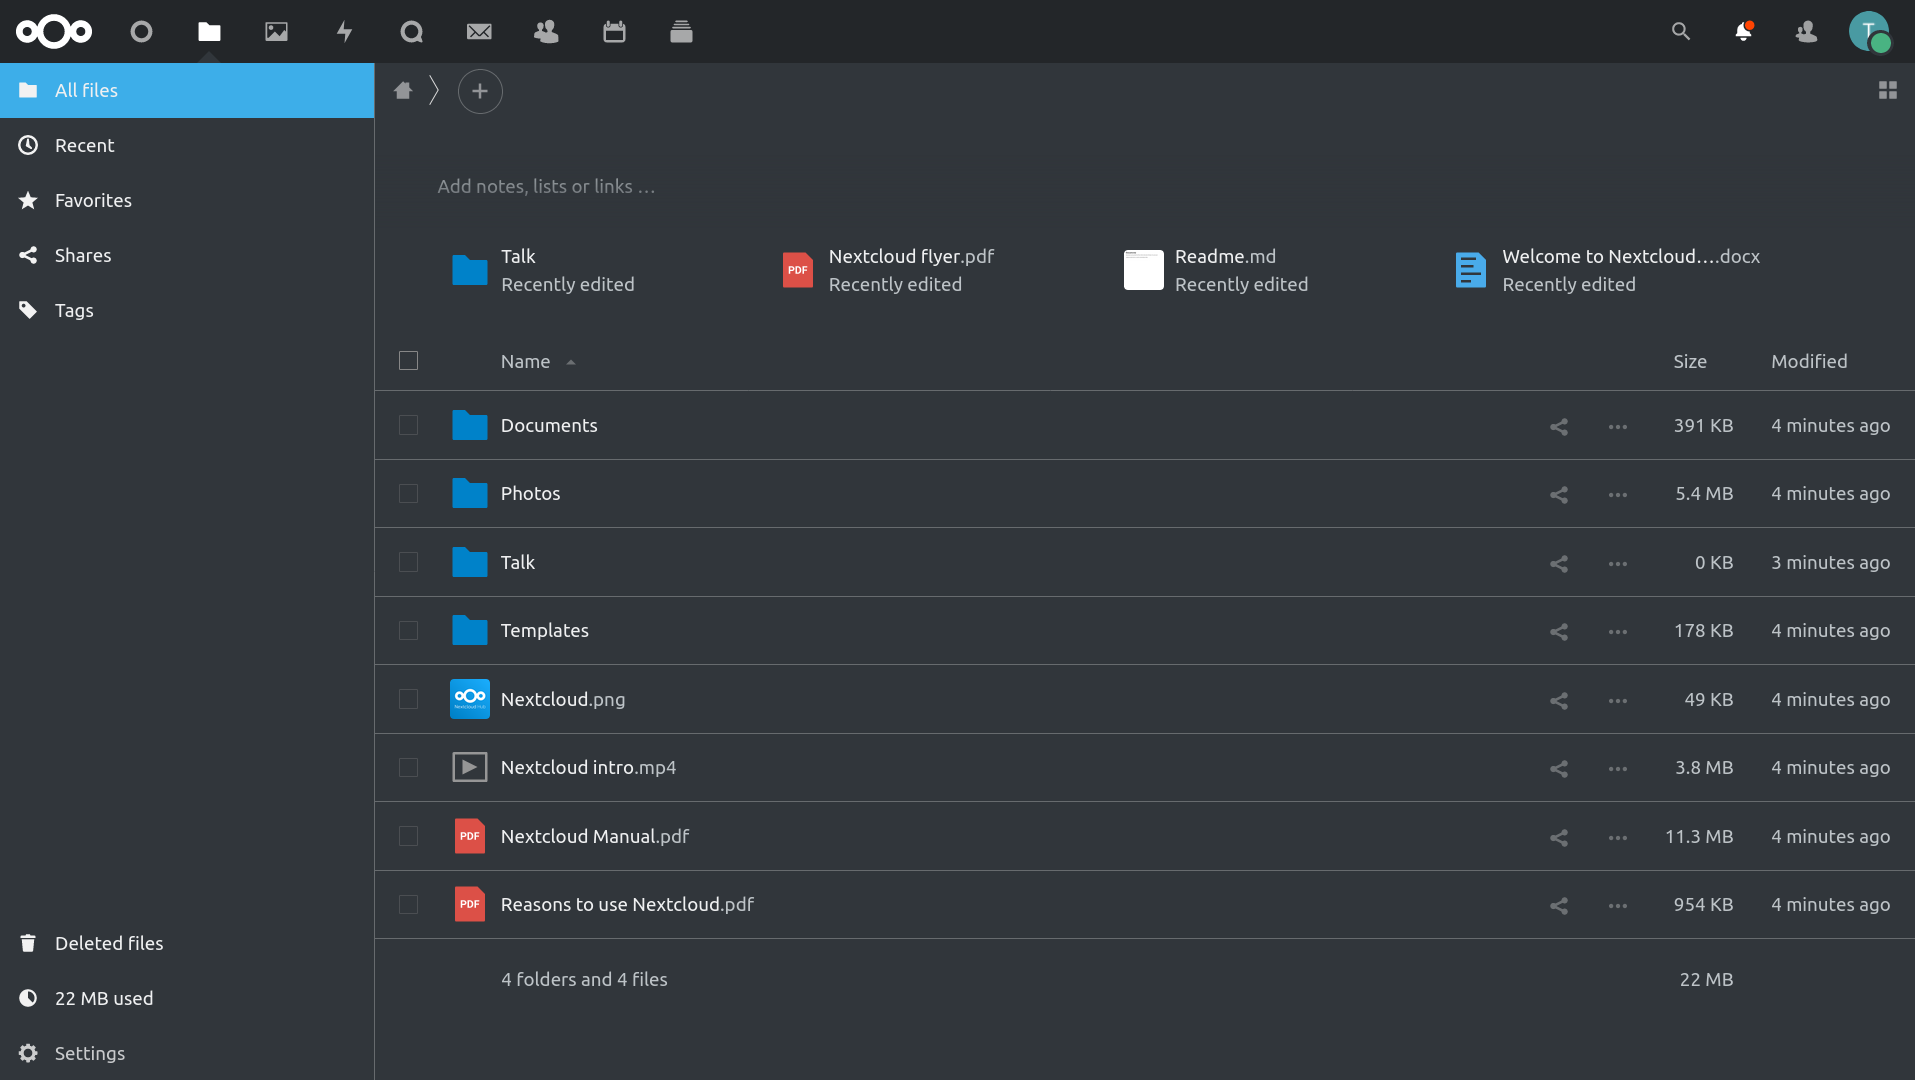Select the Photos folder checkbox
Screen dimensions: 1915x1080
408,493
